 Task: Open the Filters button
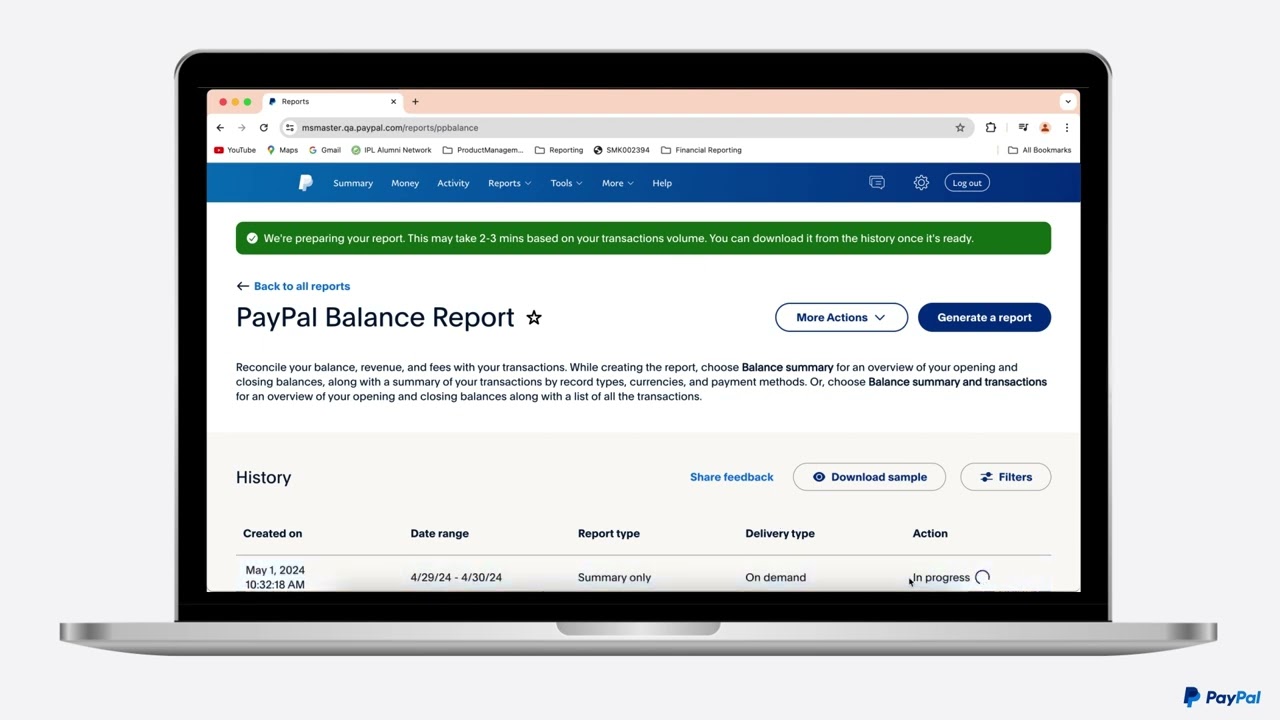coord(1005,477)
